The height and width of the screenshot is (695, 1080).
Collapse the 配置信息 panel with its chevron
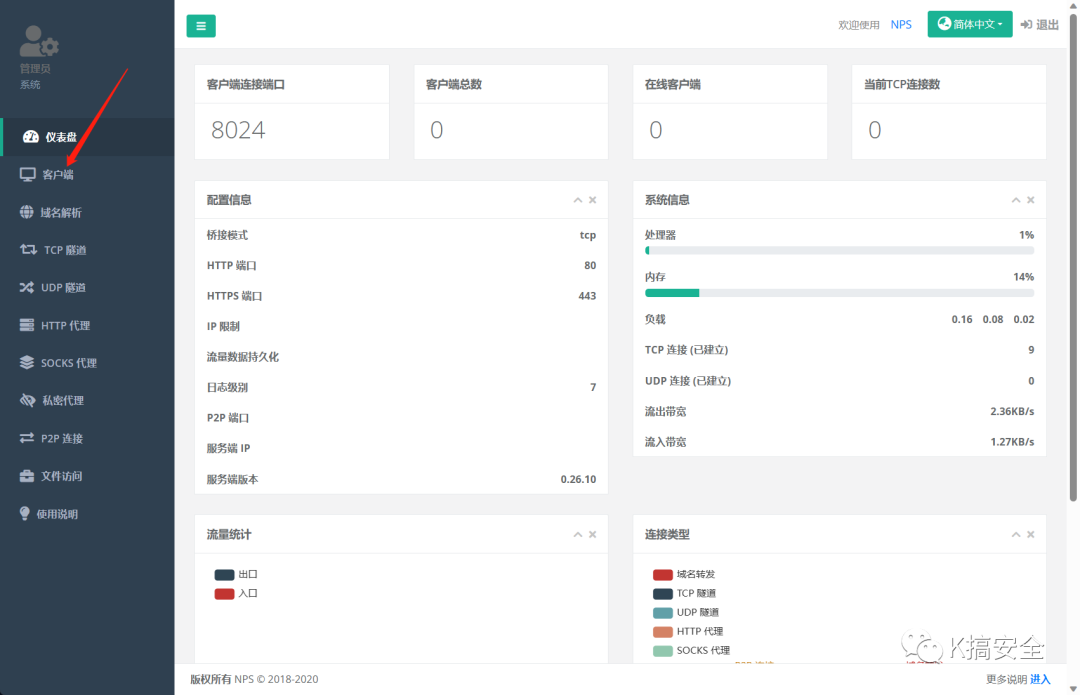coord(578,199)
